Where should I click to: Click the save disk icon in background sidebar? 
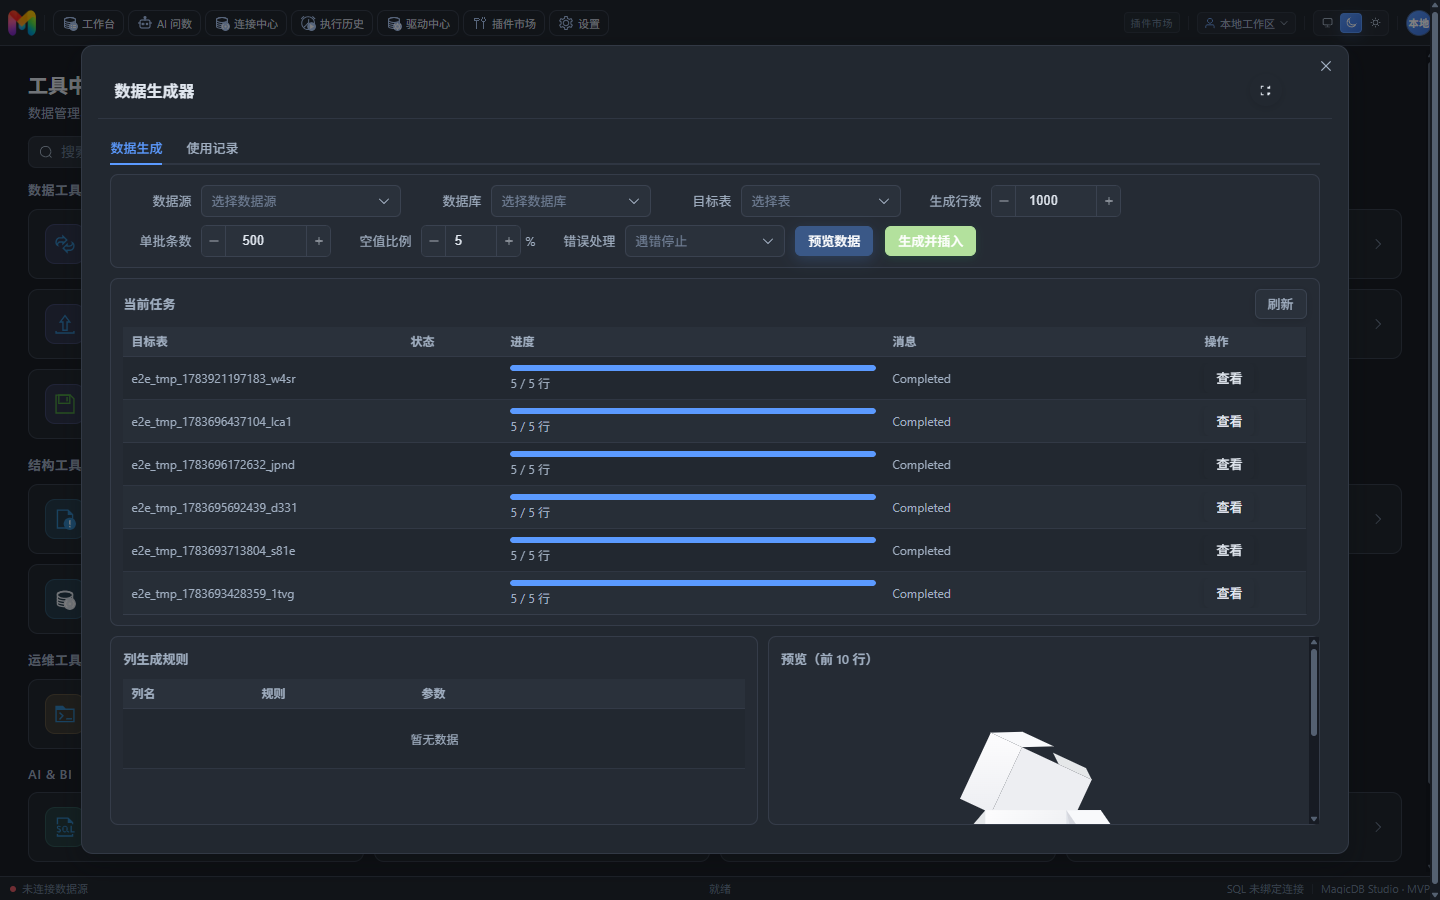coord(65,404)
